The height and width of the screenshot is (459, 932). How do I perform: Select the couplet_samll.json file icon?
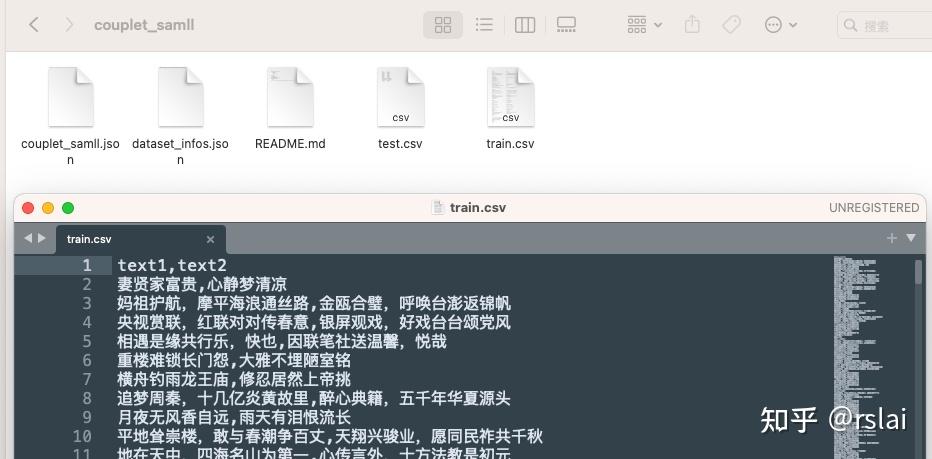point(71,97)
